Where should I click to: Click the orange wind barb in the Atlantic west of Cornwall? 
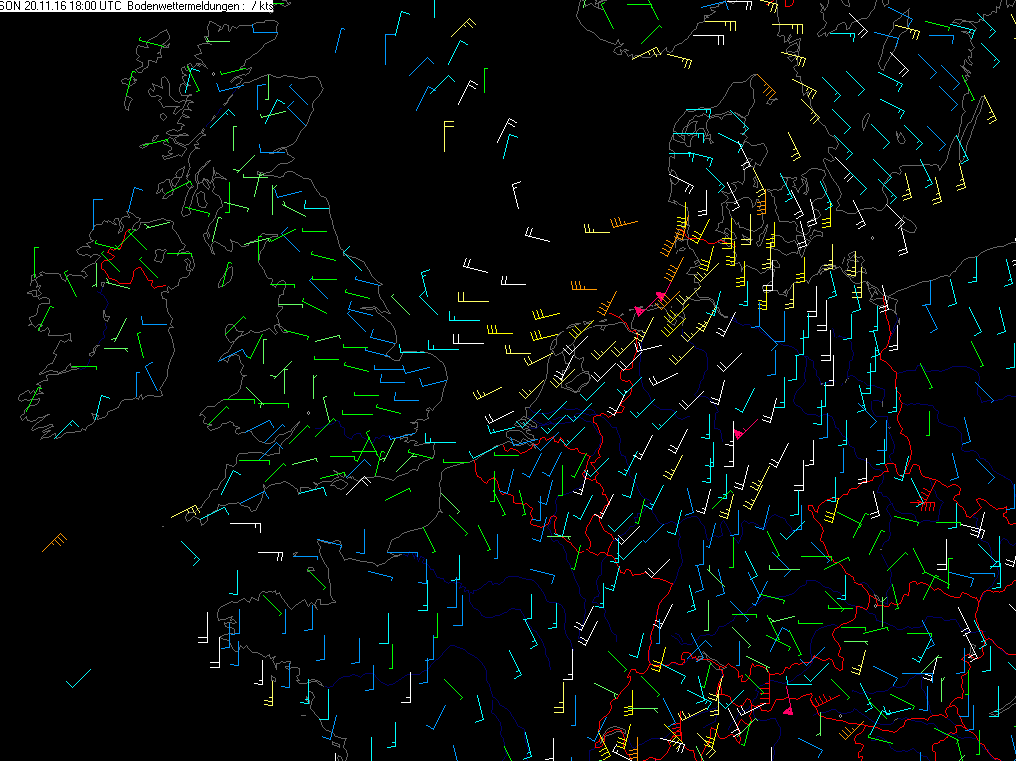(54, 543)
